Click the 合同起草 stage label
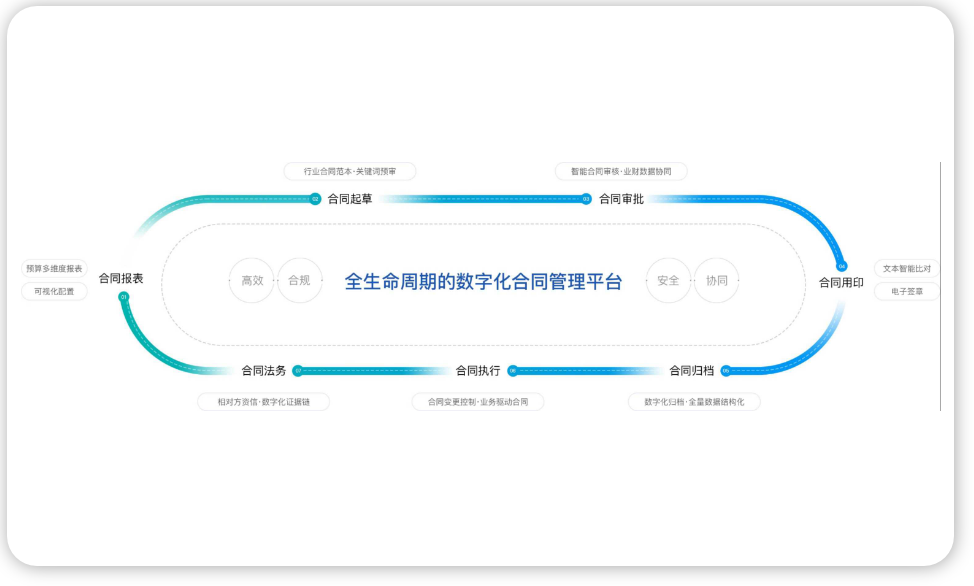 point(350,199)
